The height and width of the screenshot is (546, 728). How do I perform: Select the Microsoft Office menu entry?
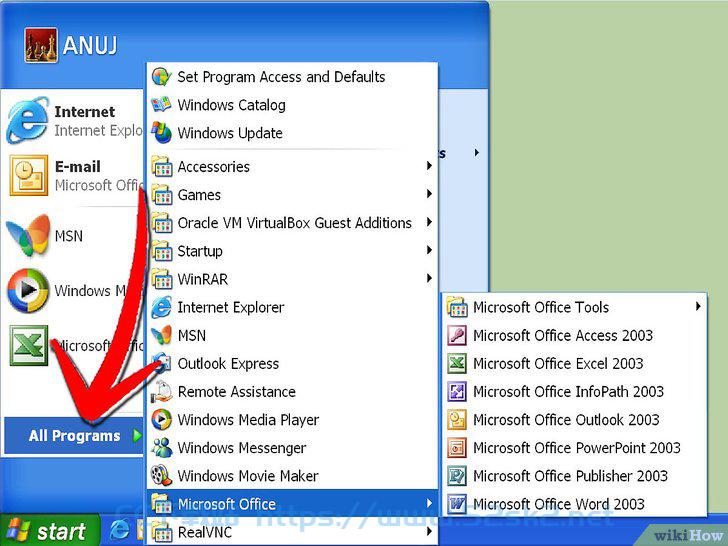(x=292, y=504)
